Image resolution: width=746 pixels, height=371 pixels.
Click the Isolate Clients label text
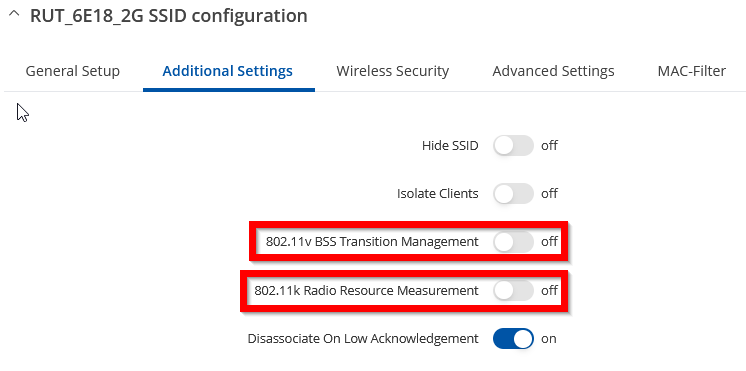coord(438,194)
